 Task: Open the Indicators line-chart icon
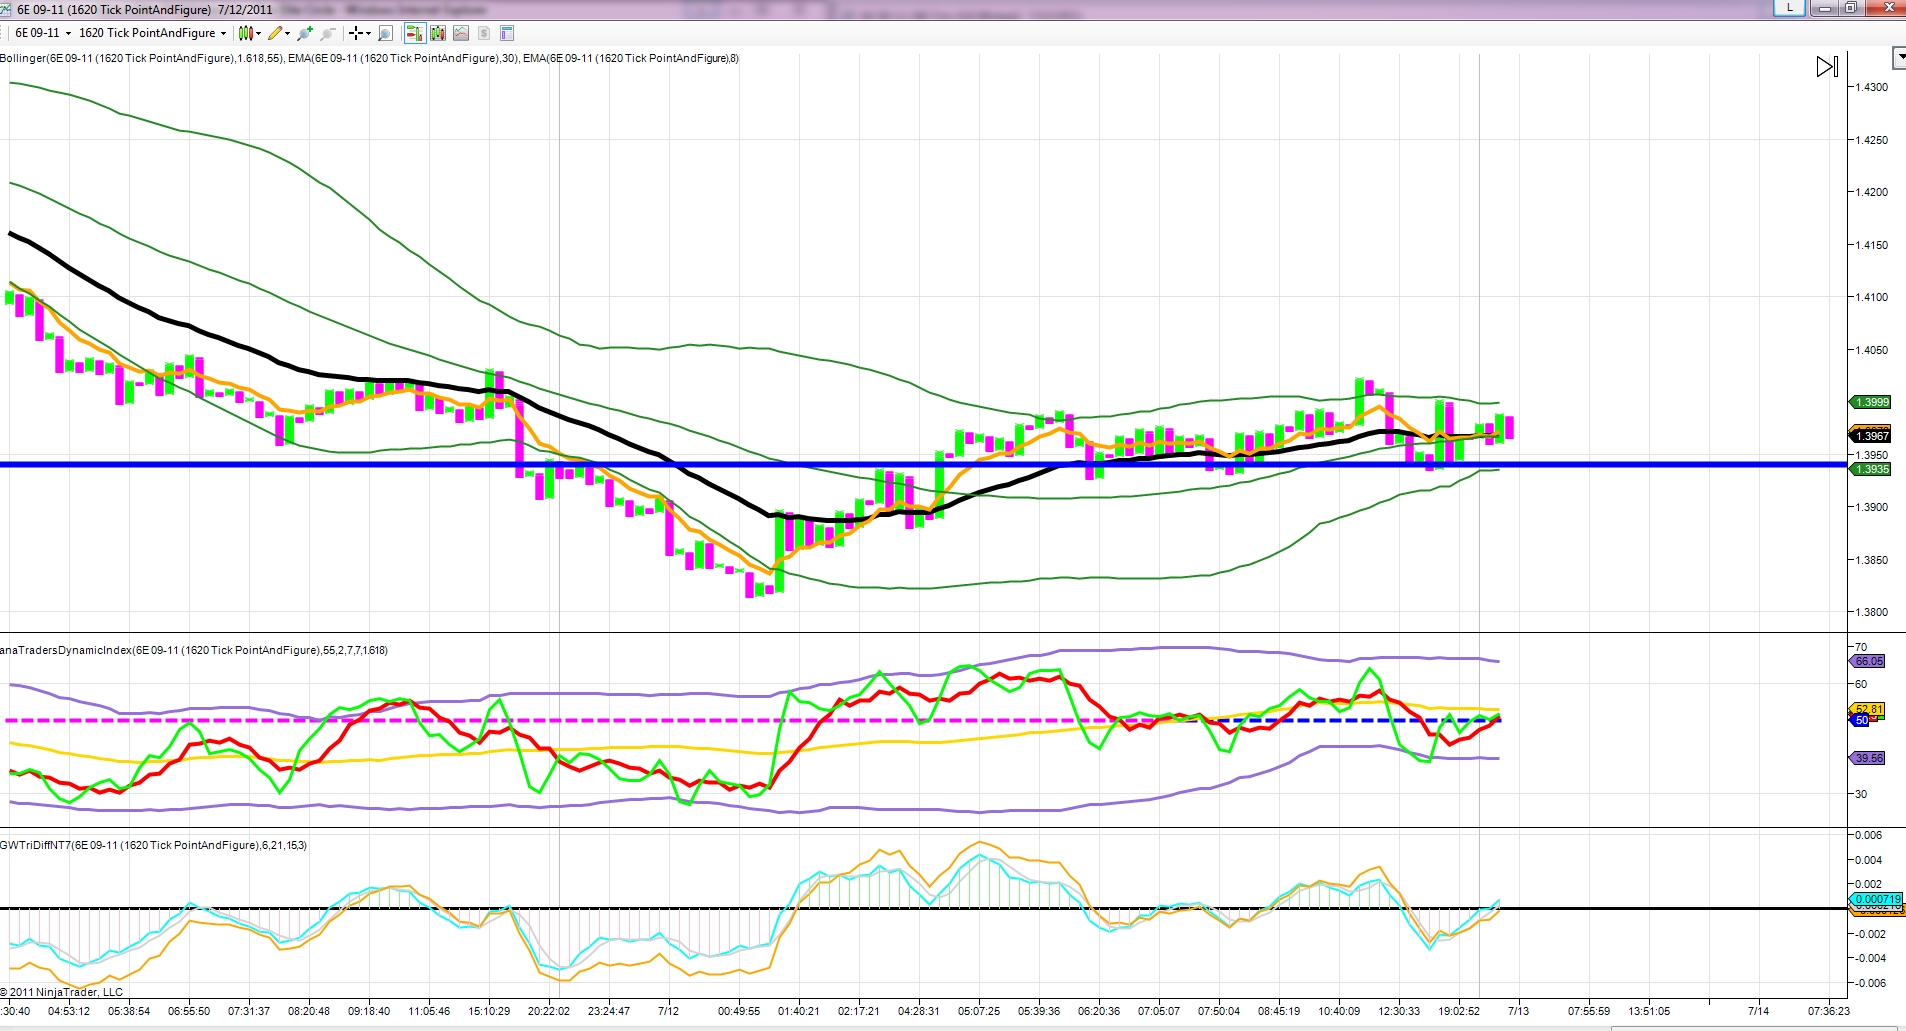pos(461,33)
